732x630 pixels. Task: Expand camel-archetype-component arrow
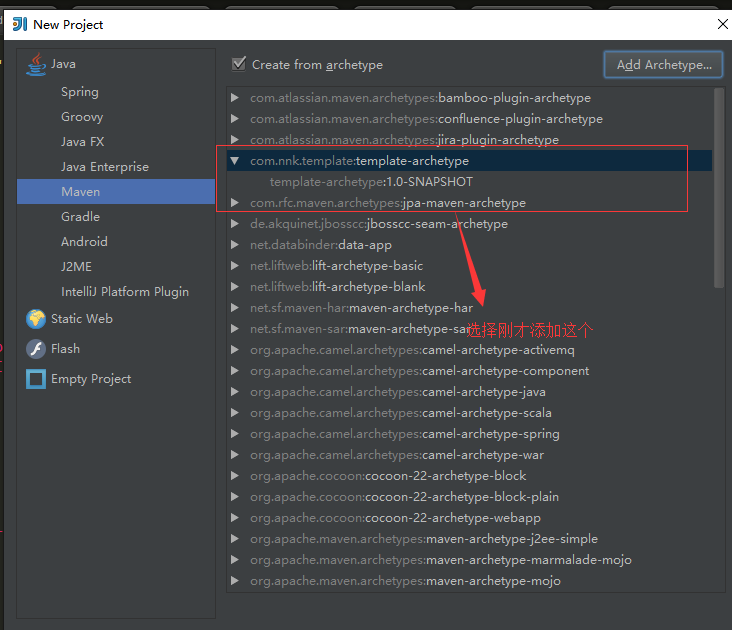point(235,371)
